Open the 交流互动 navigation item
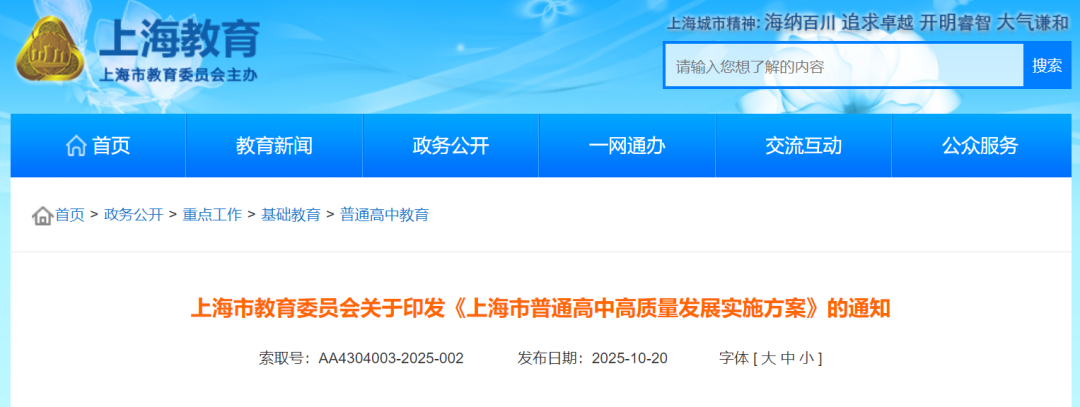The width and height of the screenshot is (1080, 407). [803, 146]
